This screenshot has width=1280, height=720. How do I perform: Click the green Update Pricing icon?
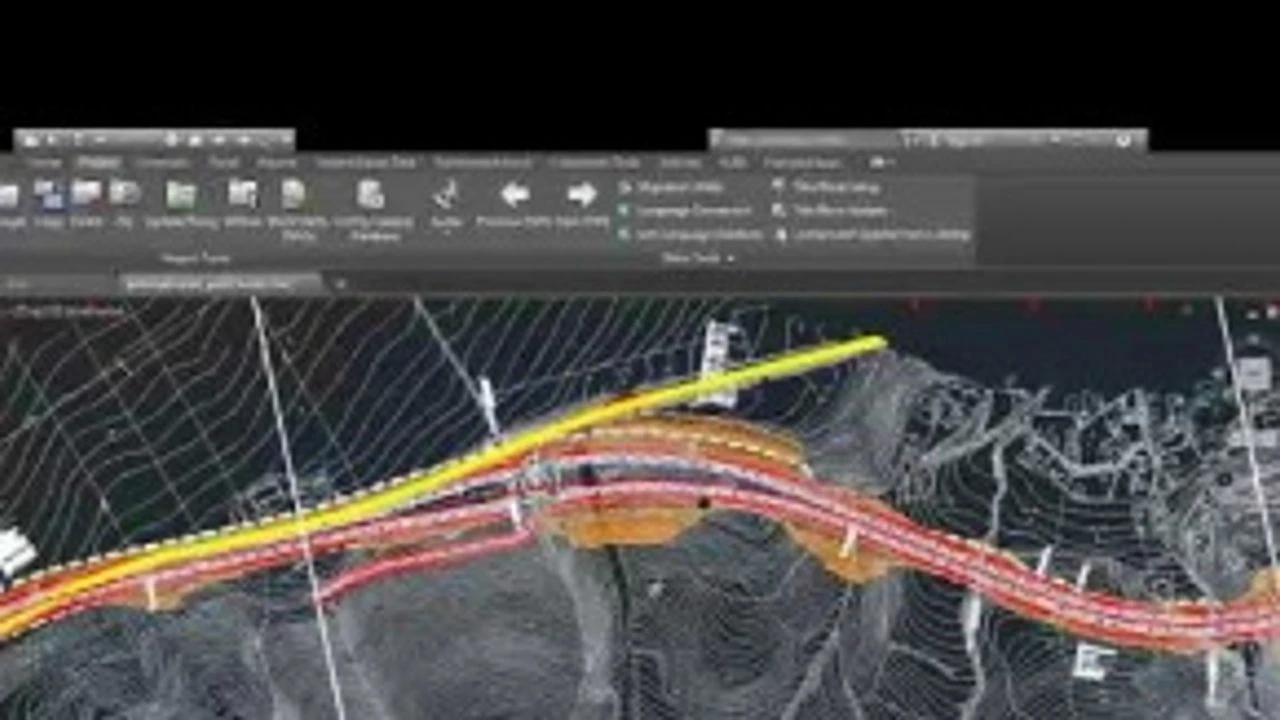click(181, 195)
